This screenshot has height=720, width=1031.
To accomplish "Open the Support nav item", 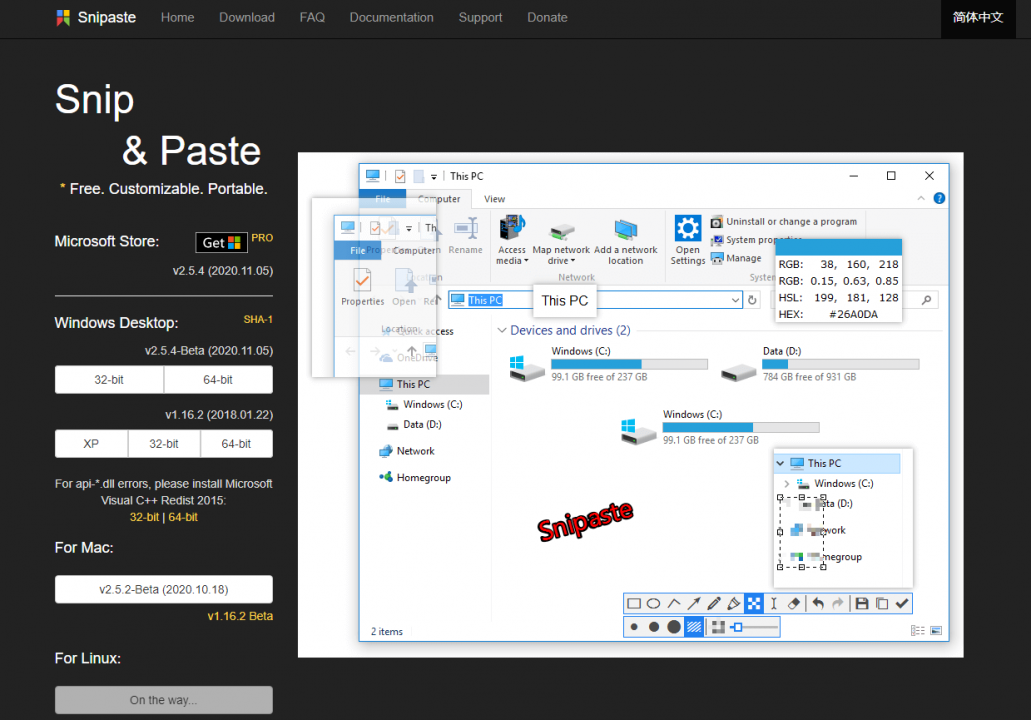I will 480,18.
